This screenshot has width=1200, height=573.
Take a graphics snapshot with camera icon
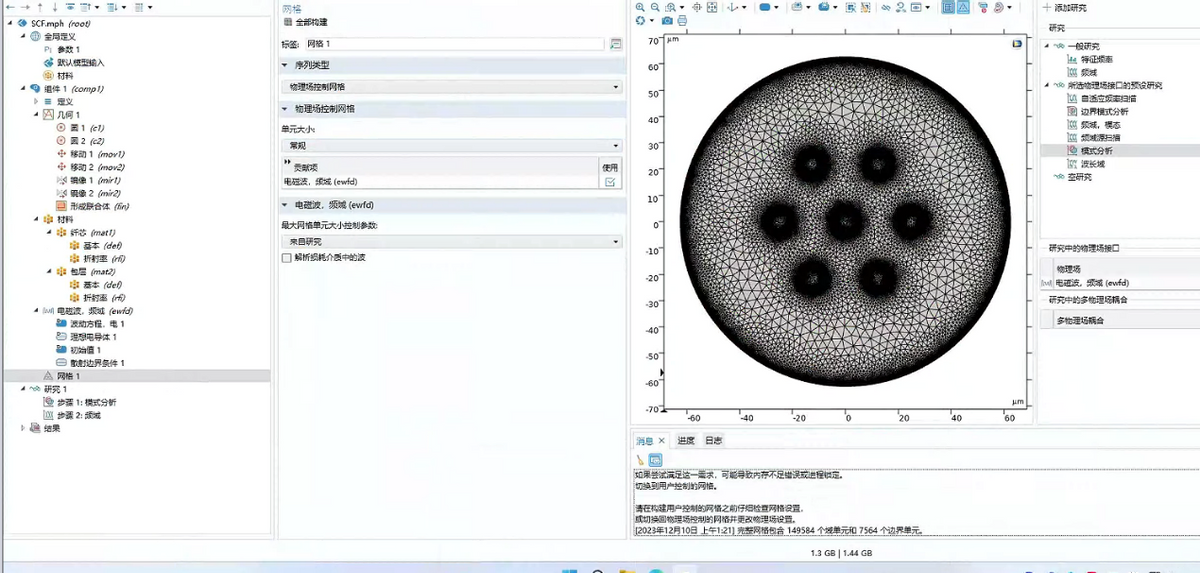tap(666, 21)
